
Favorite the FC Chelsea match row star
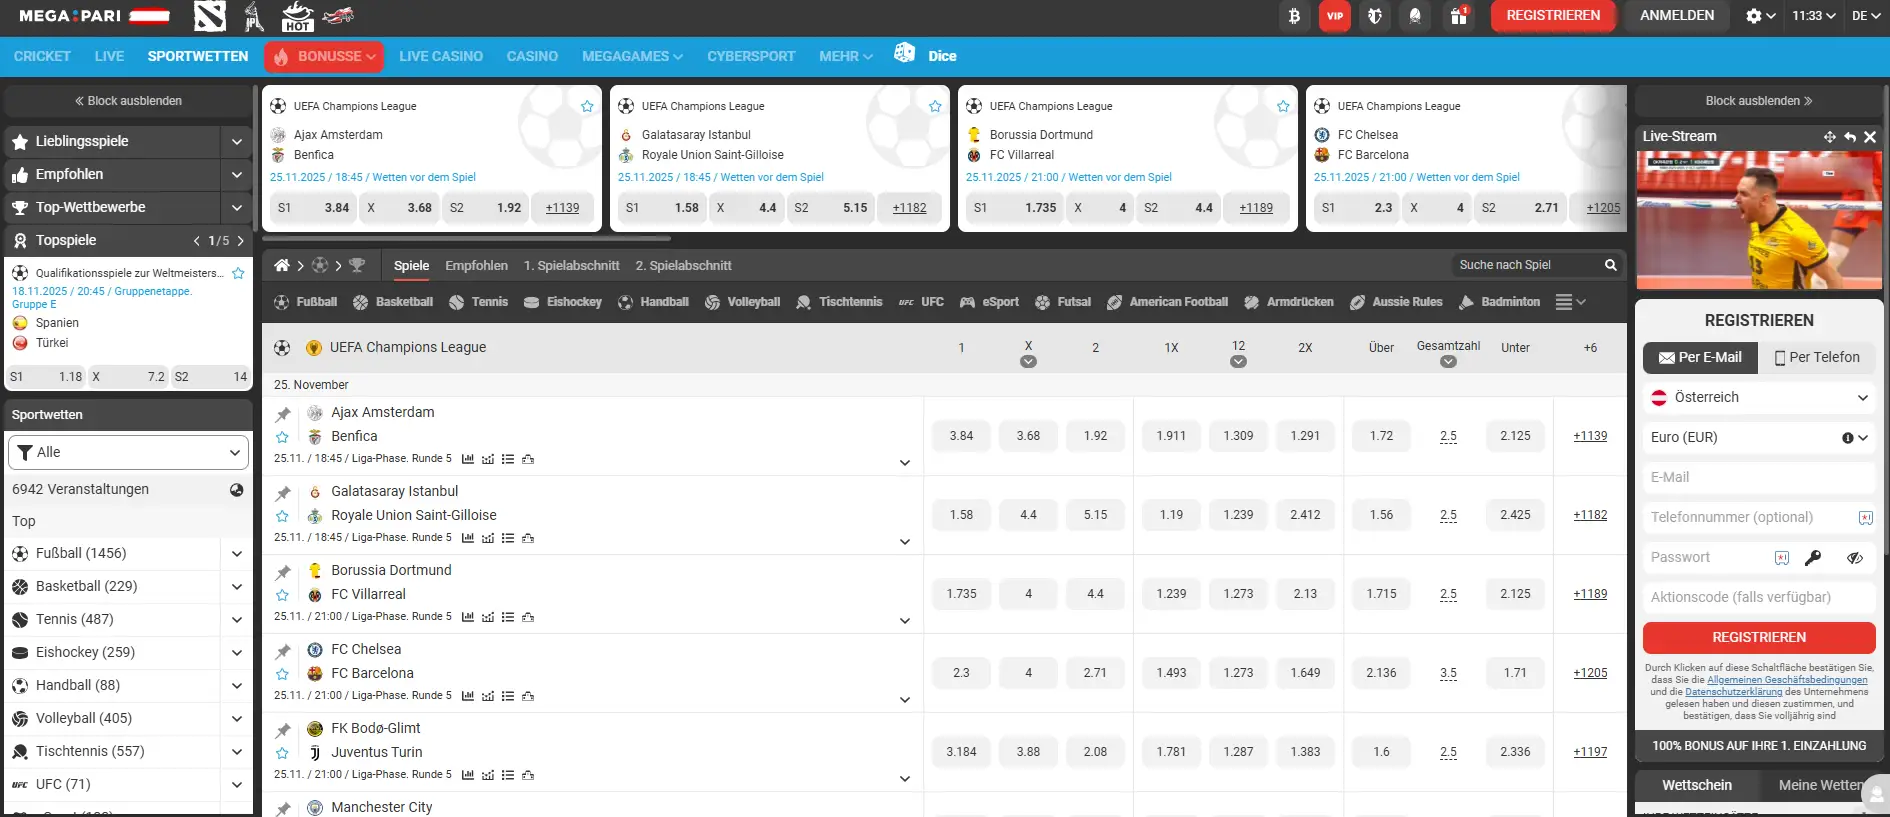(x=282, y=674)
